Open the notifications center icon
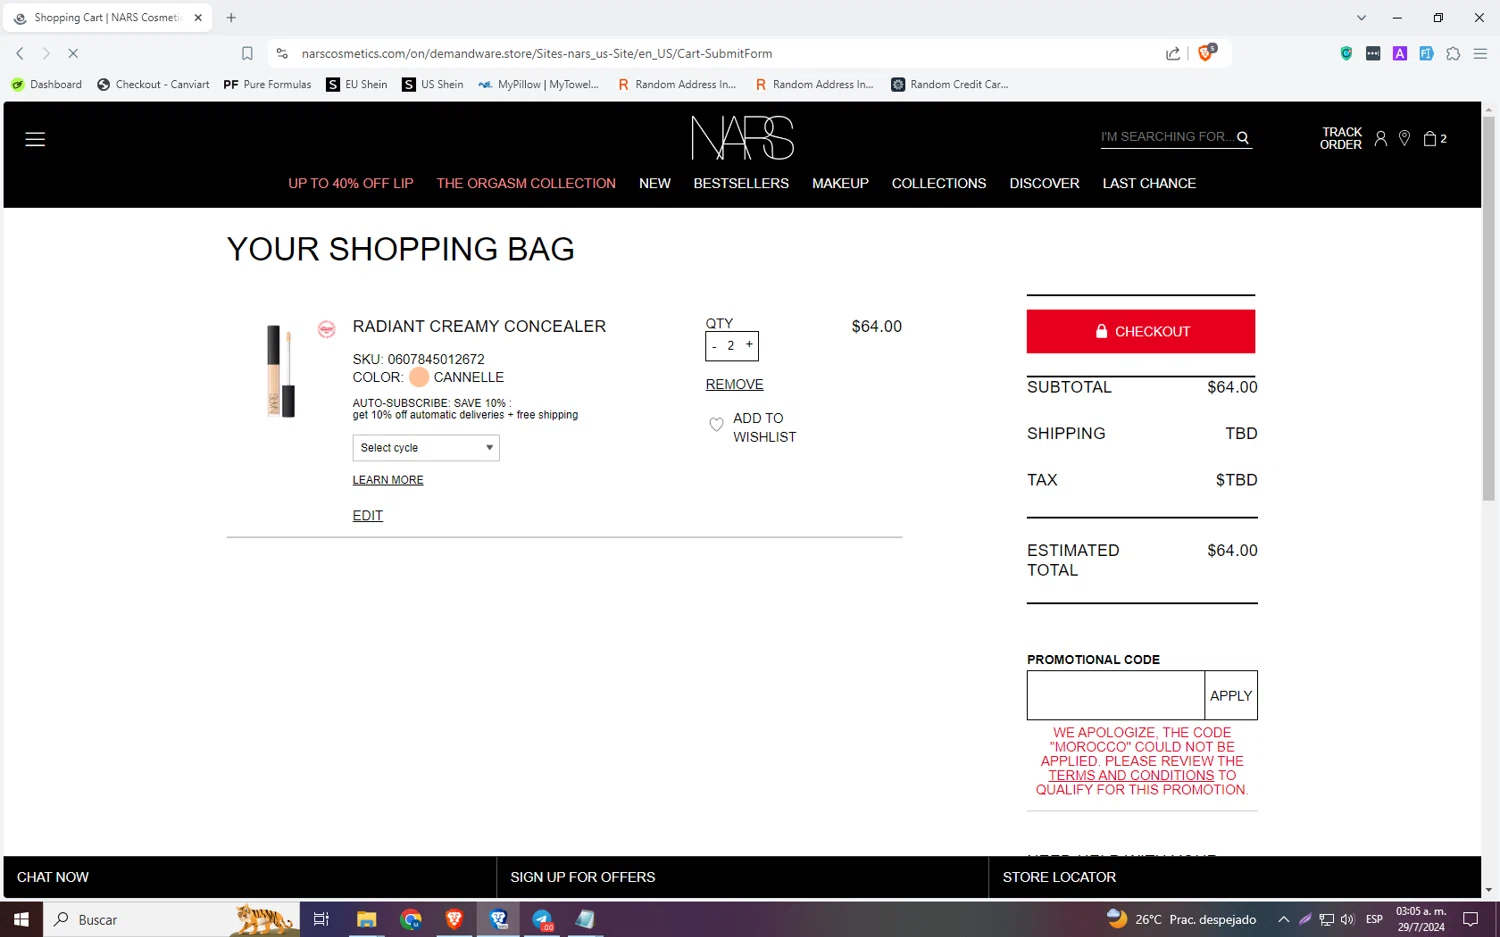 pos(1470,919)
